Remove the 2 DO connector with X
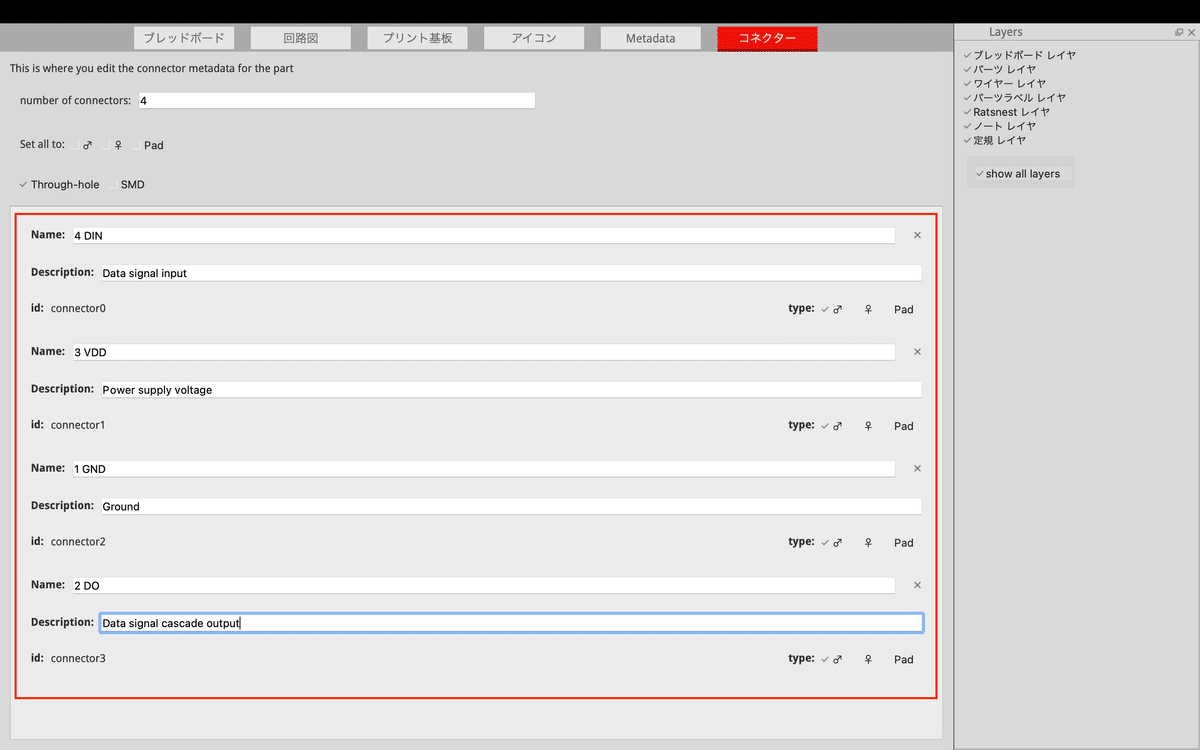The width and height of the screenshot is (1200, 750). pyautogui.click(x=917, y=585)
